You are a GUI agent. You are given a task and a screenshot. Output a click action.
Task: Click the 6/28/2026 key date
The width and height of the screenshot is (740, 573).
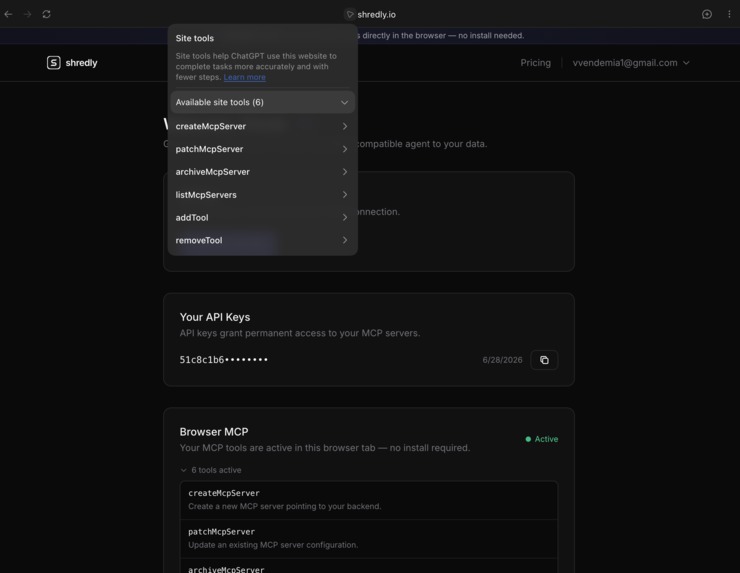(502, 360)
